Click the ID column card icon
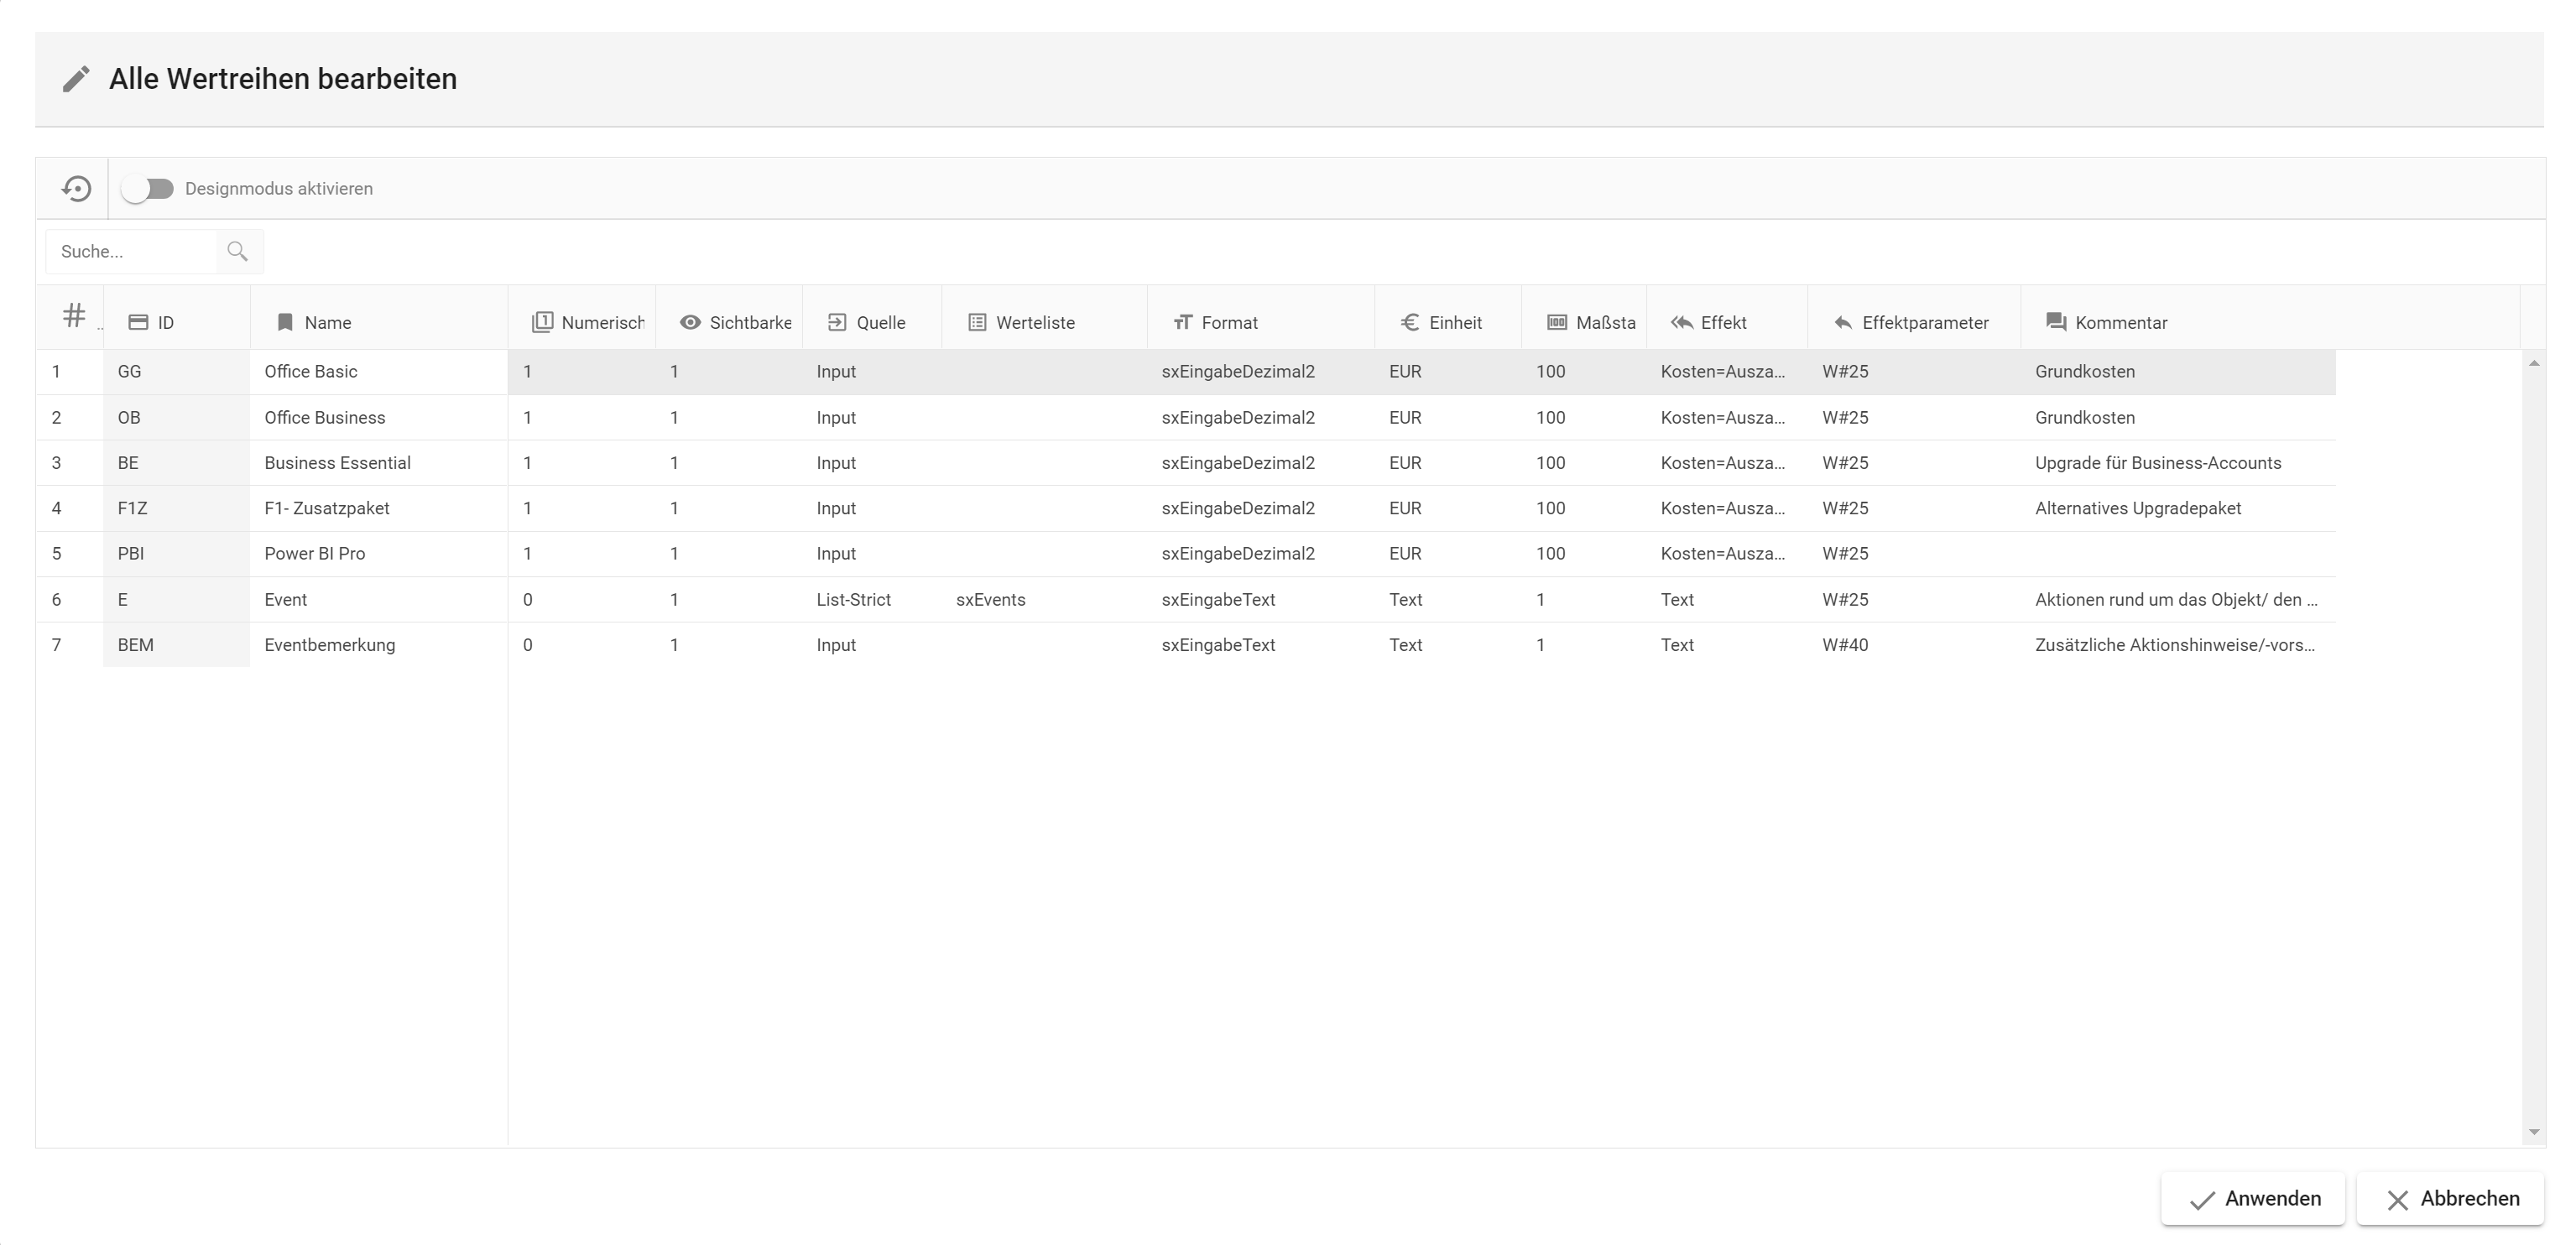Viewport: 2576px width, 1245px height. coord(138,322)
